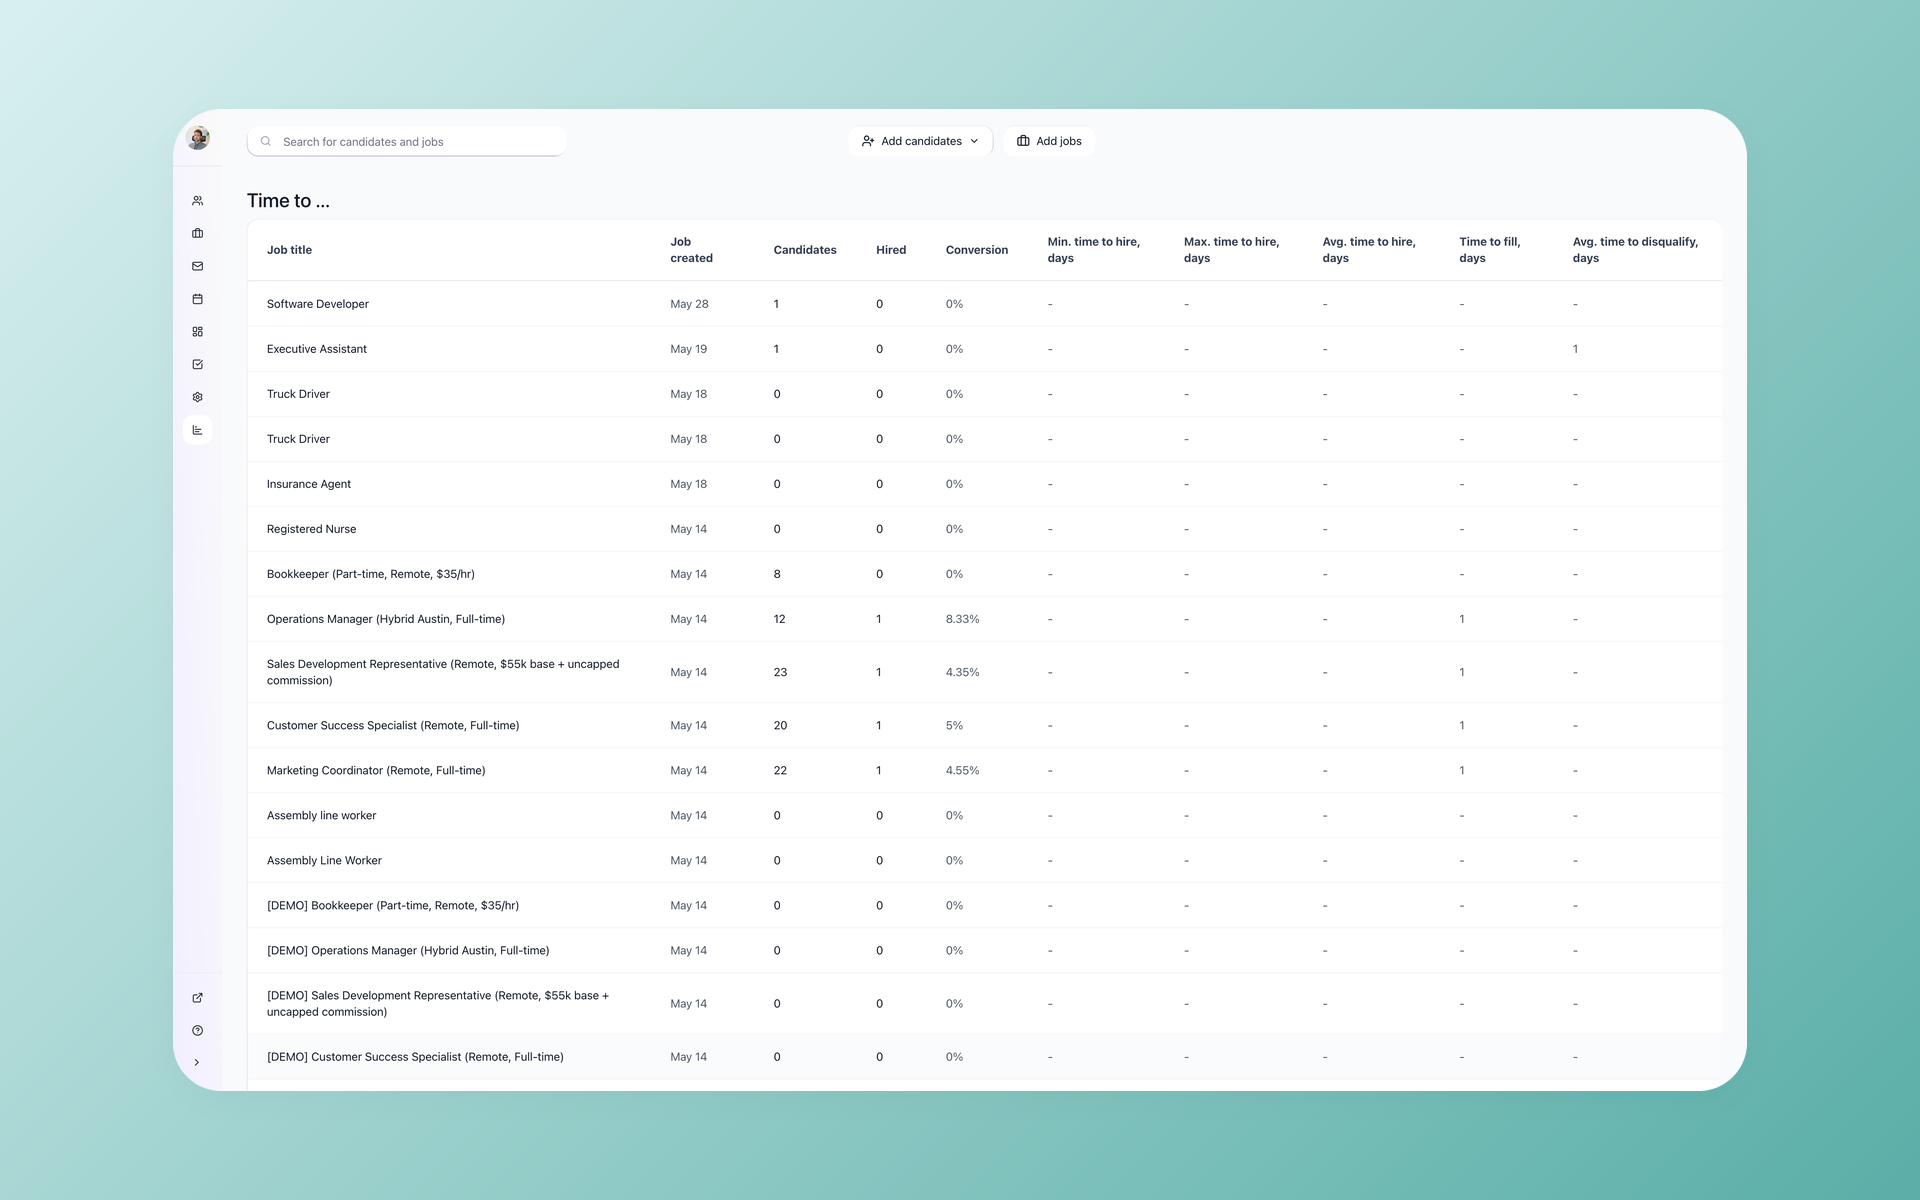This screenshot has width=1920, height=1200.
Task: Open the calendar sidebar icon
Action: point(197,299)
